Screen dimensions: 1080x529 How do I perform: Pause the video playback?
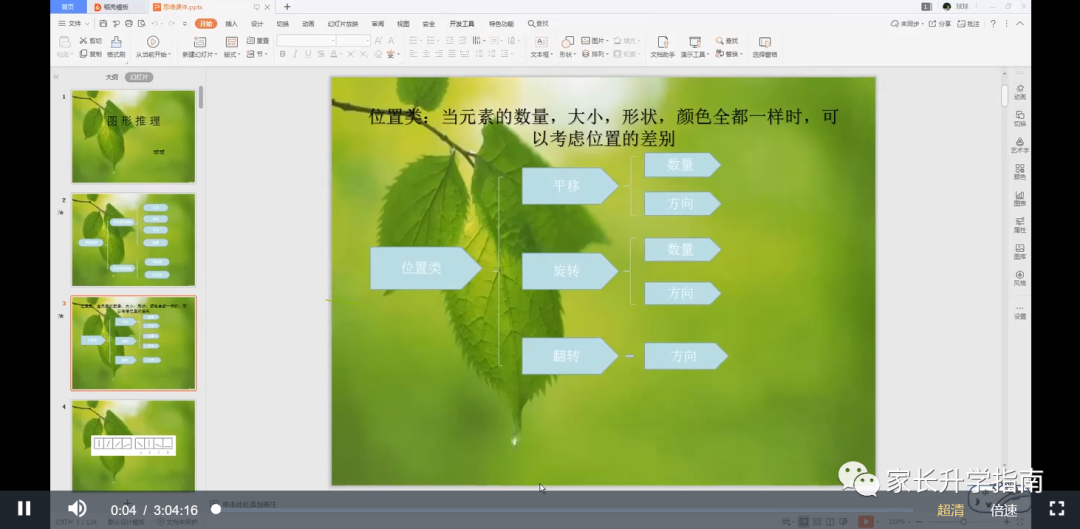coord(24,508)
